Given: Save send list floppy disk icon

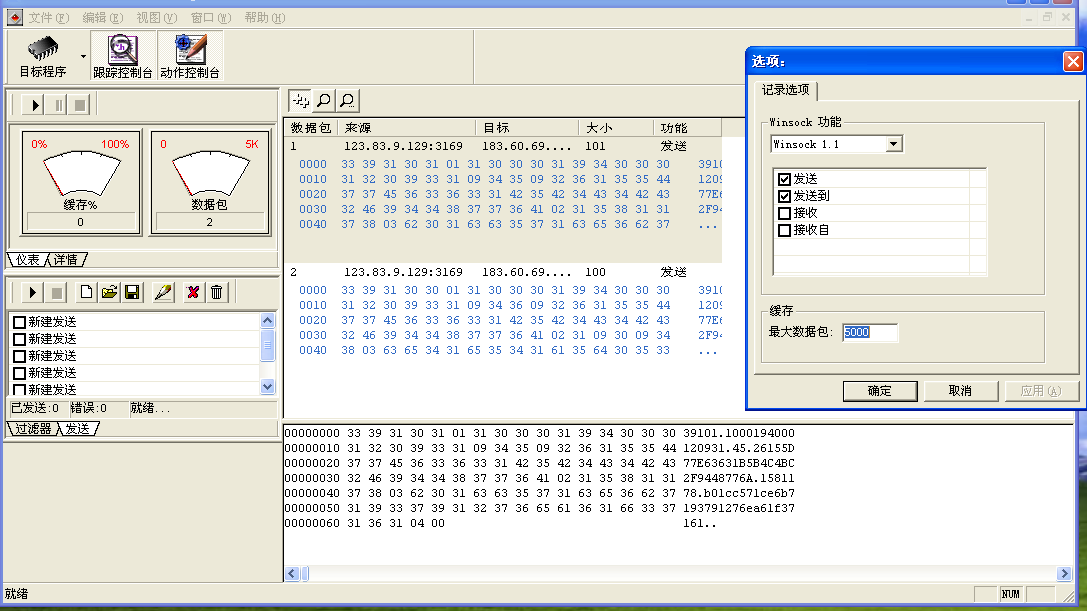Looking at the screenshot, I should click(132, 292).
